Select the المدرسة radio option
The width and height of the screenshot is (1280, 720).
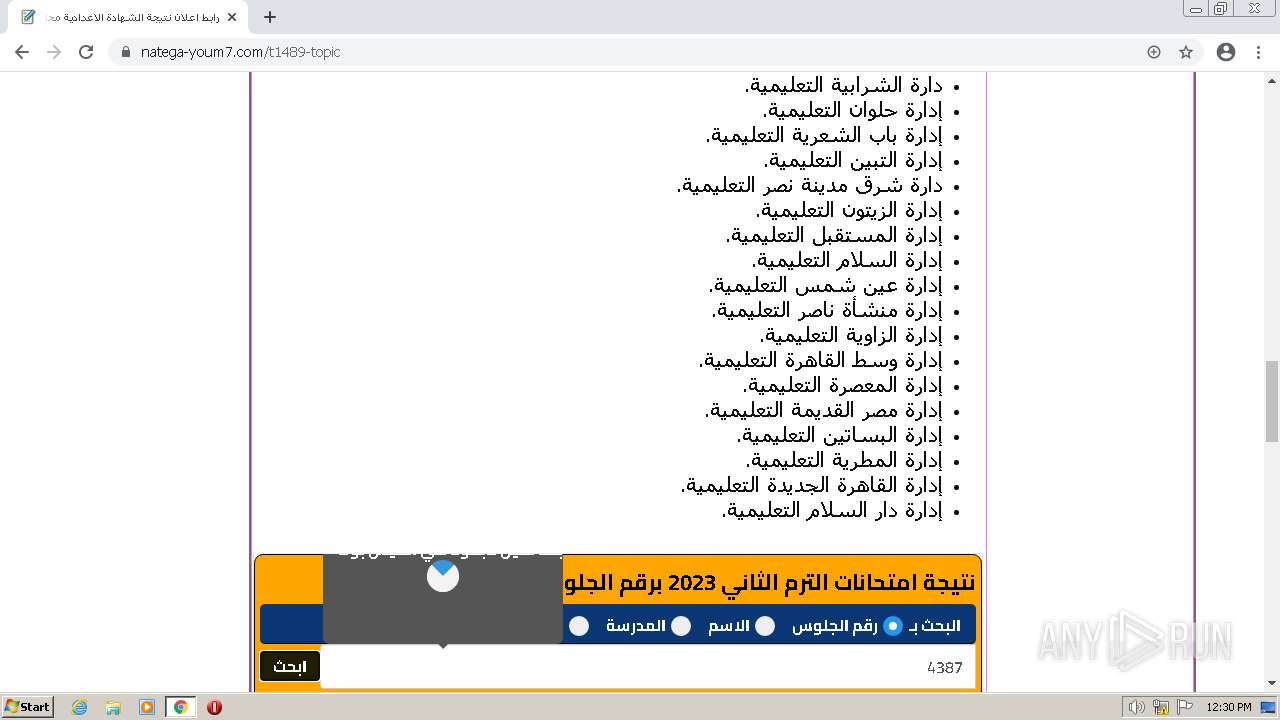coord(681,626)
